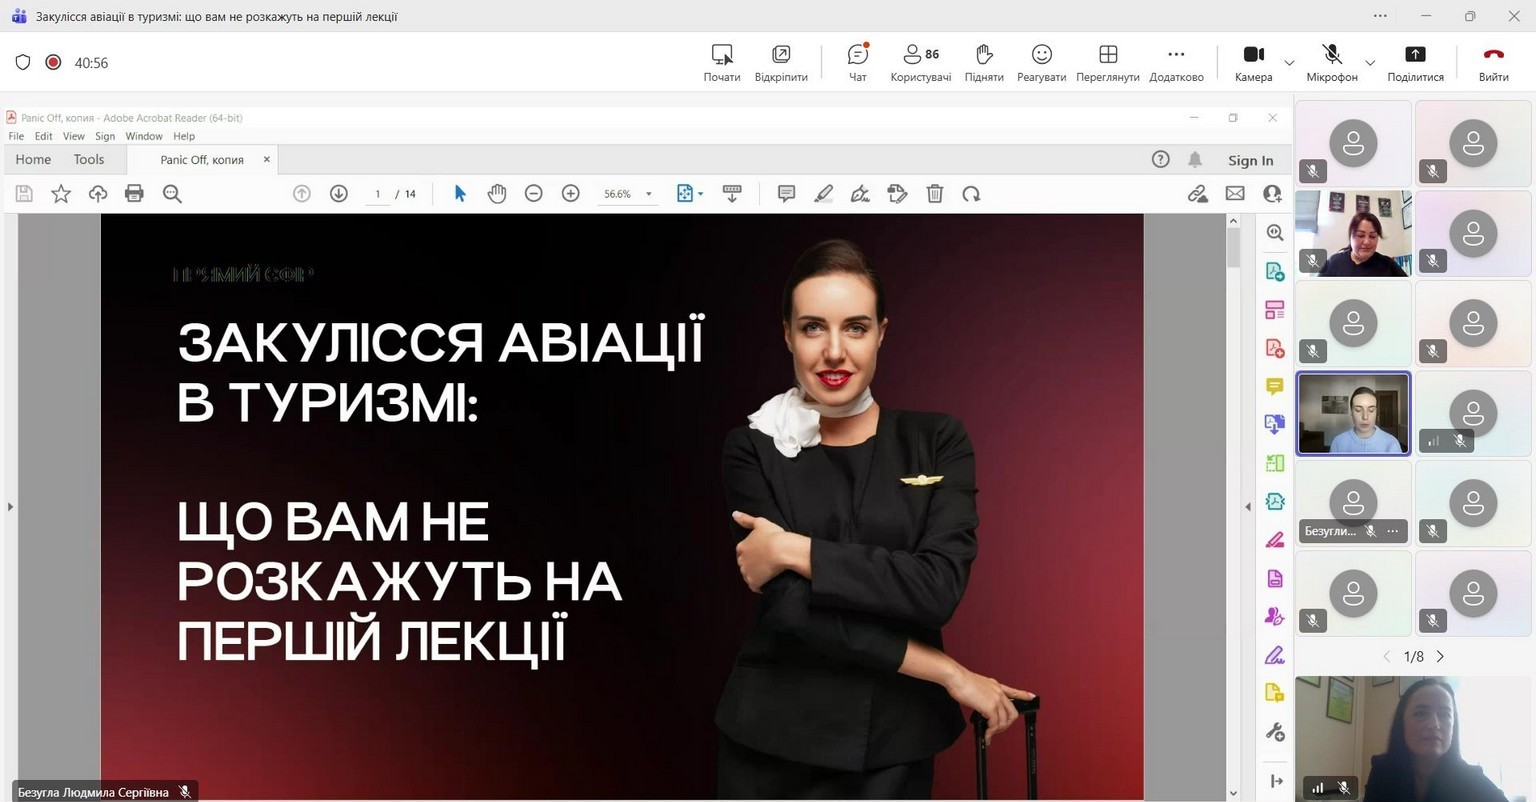Expand the microphone options dropdown arrow
This screenshot has height=802, width=1536.
click(x=1370, y=63)
